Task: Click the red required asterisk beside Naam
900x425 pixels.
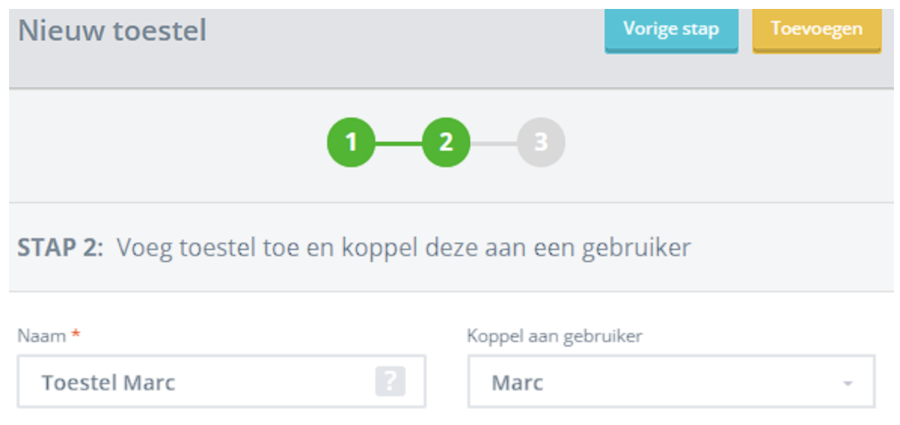Action: coord(73,335)
